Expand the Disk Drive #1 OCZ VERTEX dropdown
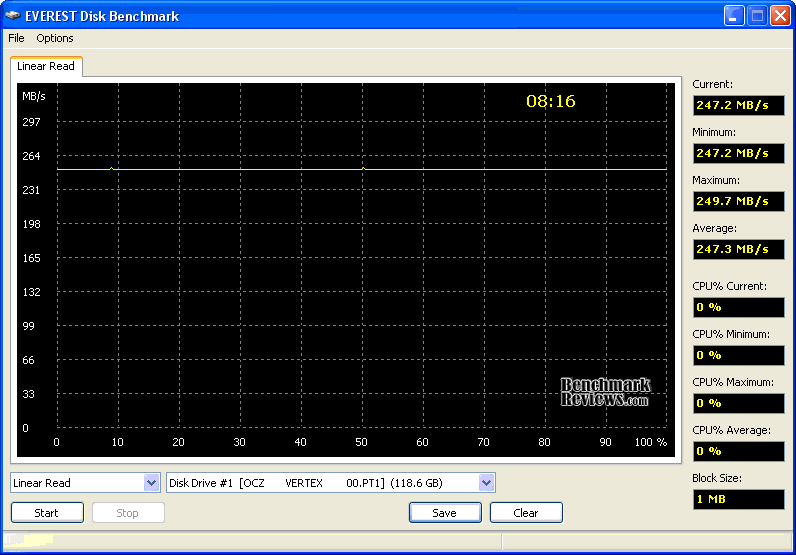The image size is (796, 555). click(486, 483)
